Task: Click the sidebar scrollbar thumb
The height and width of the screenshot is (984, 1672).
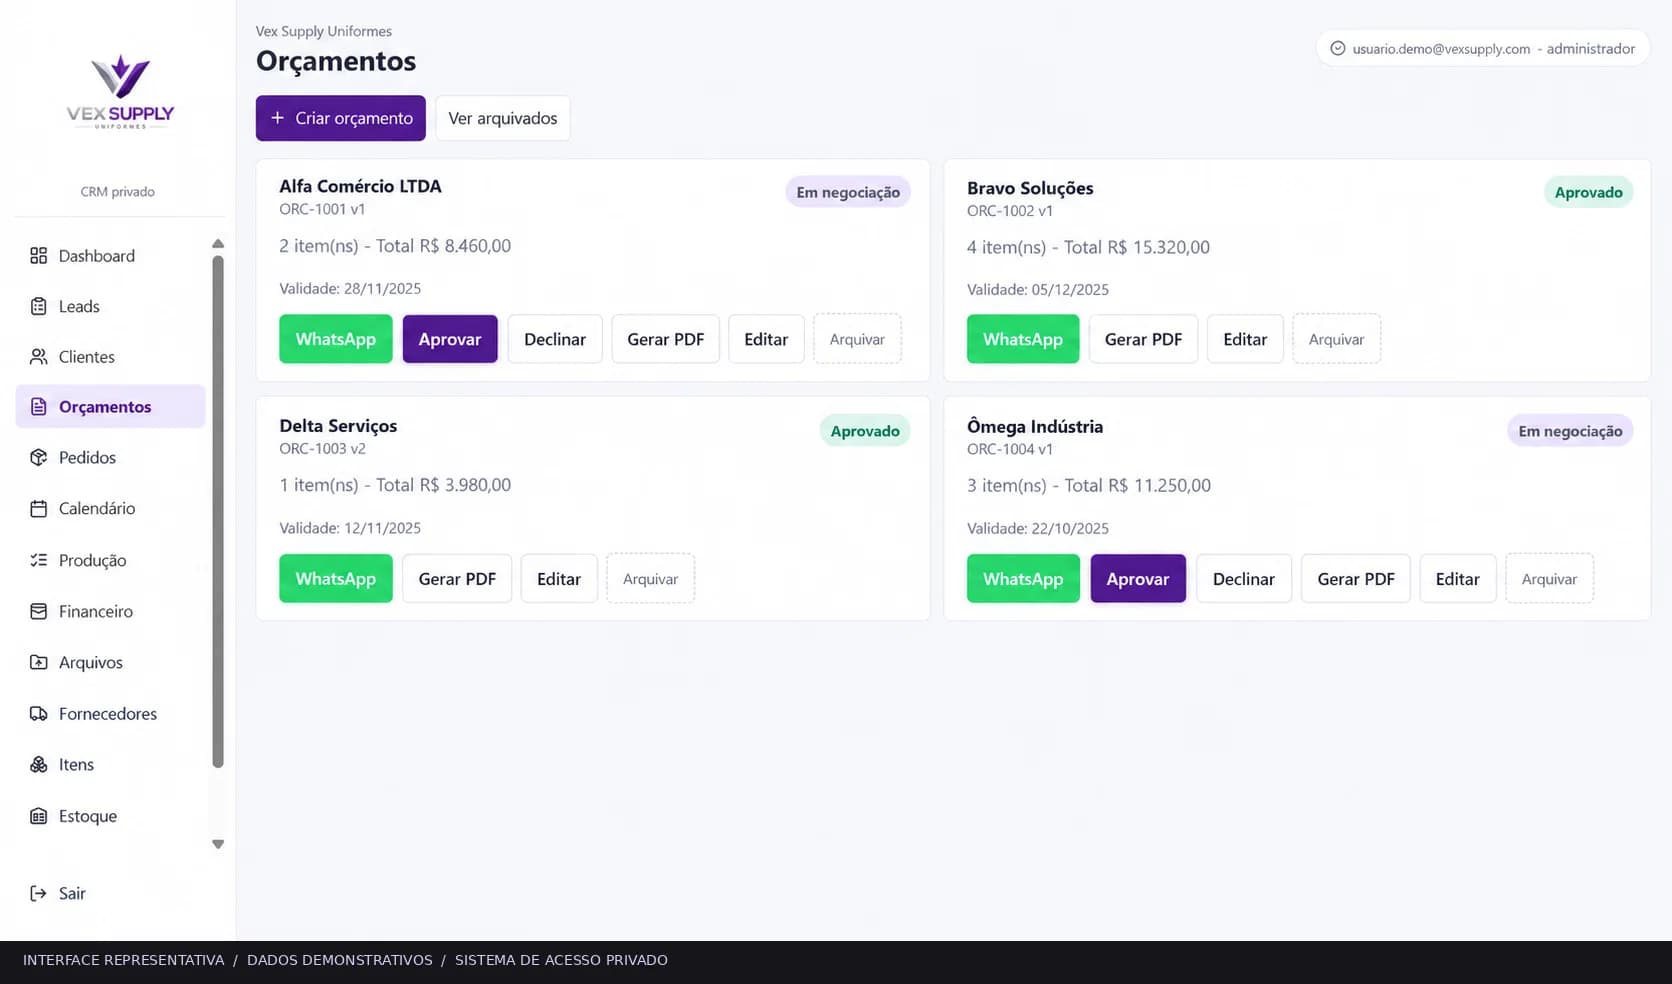Action: [218, 512]
